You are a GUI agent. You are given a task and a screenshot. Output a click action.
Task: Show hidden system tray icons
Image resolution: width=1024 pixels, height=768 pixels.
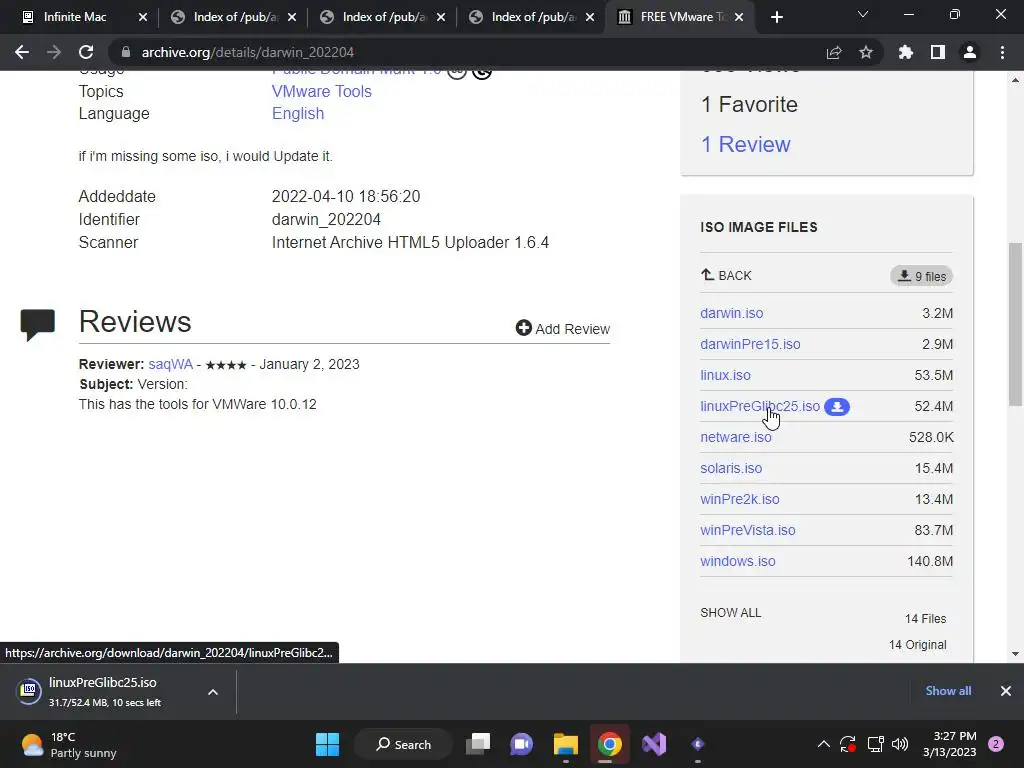pyautogui.click(x=824, y=744)
